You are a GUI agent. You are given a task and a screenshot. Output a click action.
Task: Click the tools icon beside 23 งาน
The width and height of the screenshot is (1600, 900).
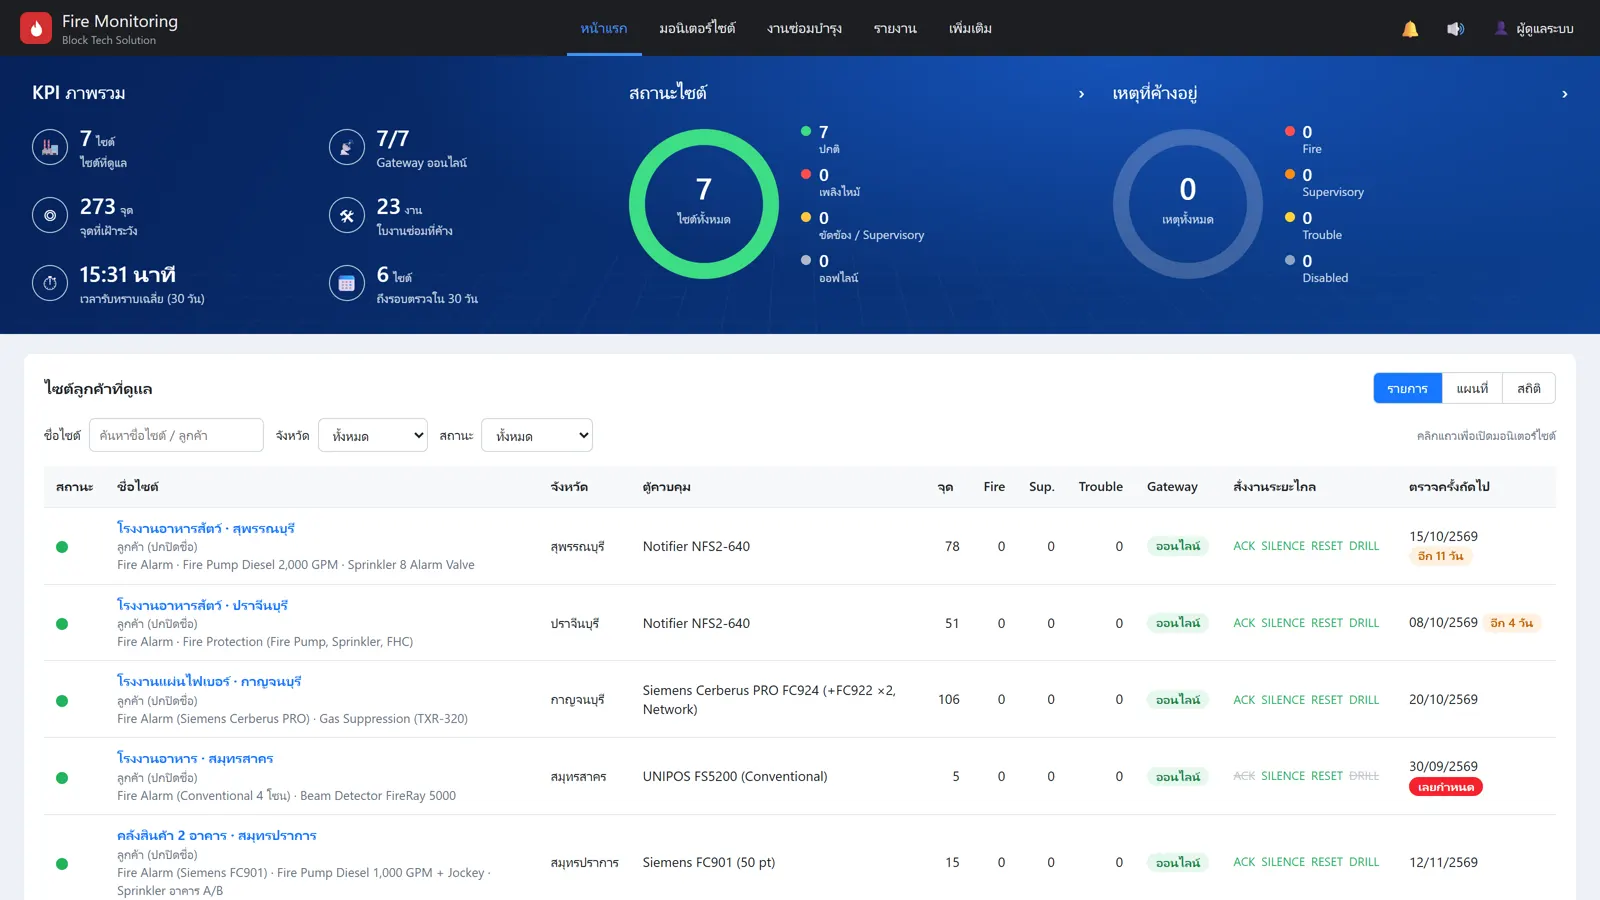point(347,215)
